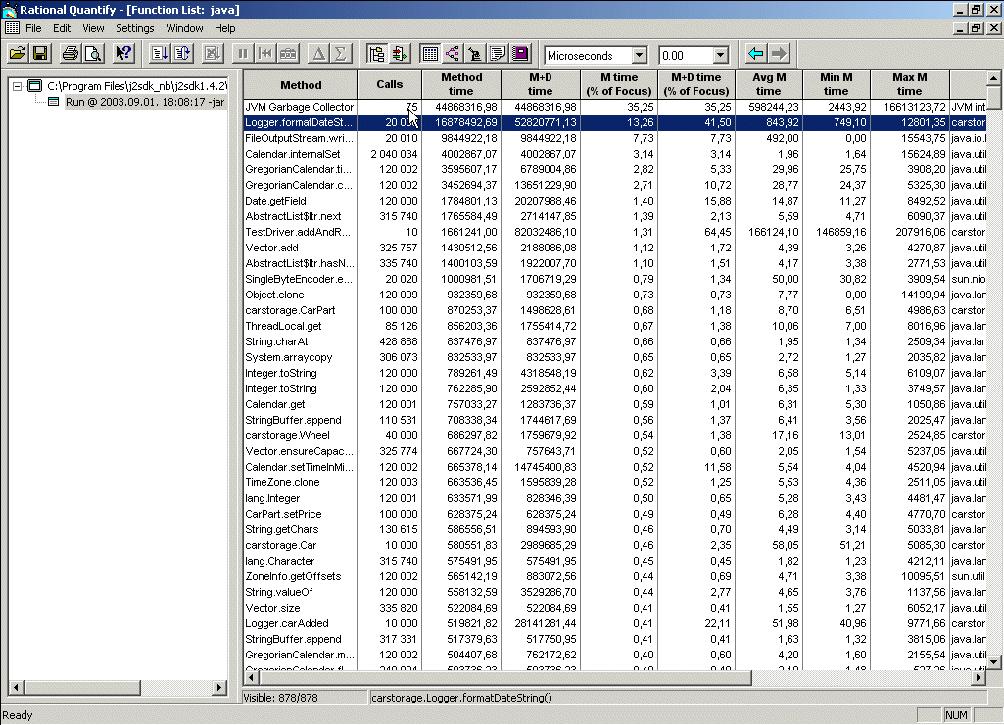This screenshot has height=725, width=1004.
Task: Open run summary toolbar icon
Action: 400,54
